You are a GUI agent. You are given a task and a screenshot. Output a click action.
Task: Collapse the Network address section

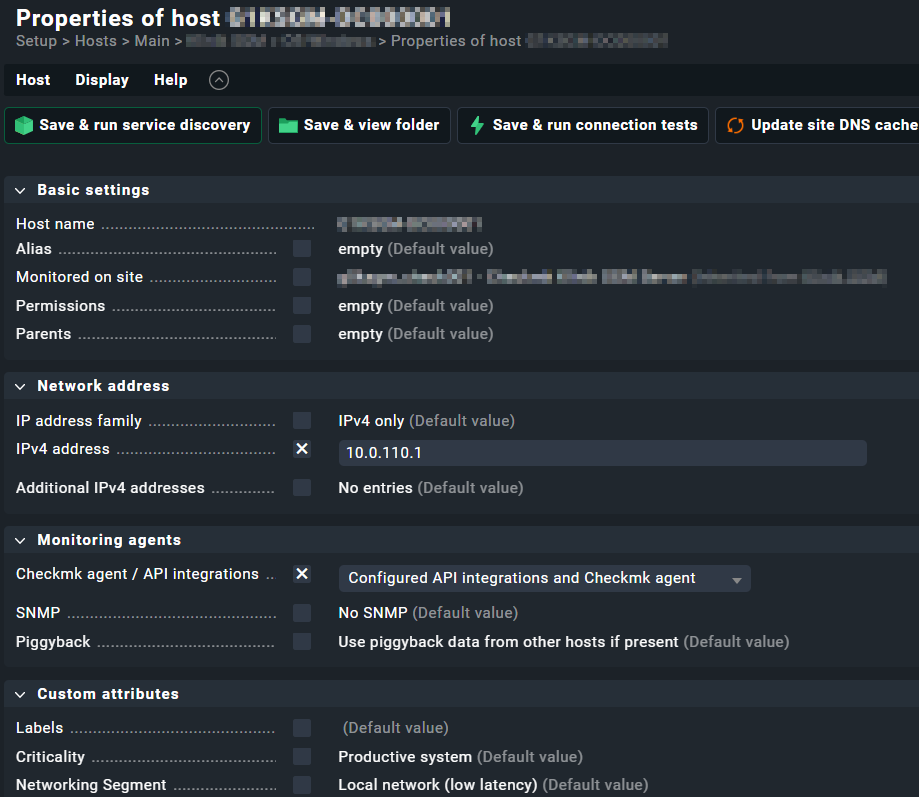point(20,386)
